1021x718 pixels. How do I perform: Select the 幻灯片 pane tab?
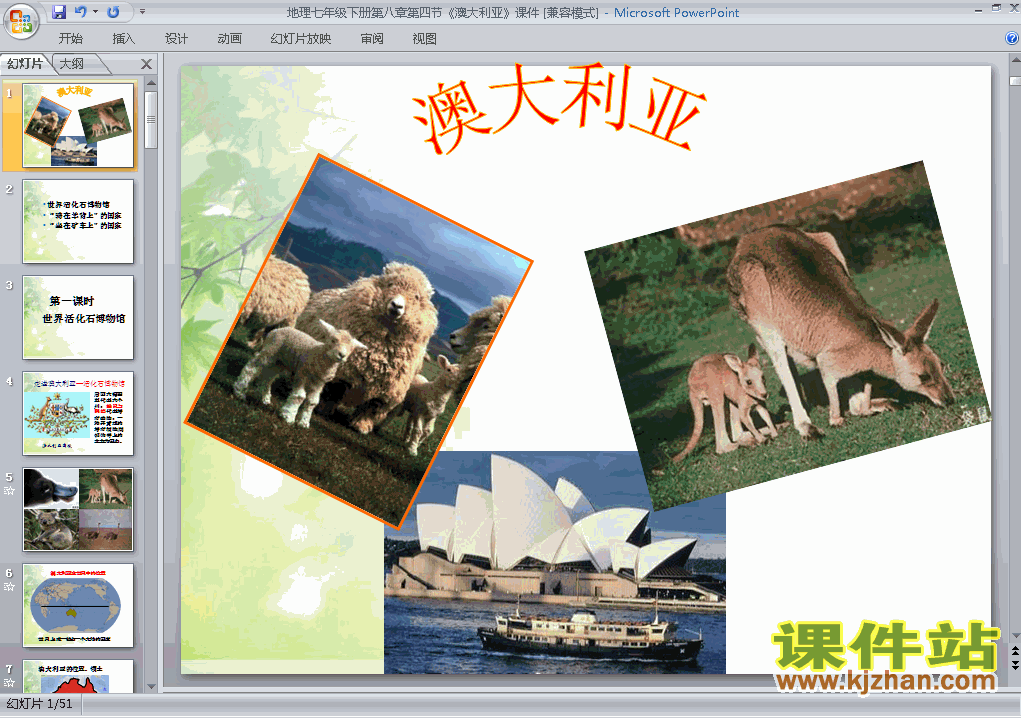(x=25, y=64)
